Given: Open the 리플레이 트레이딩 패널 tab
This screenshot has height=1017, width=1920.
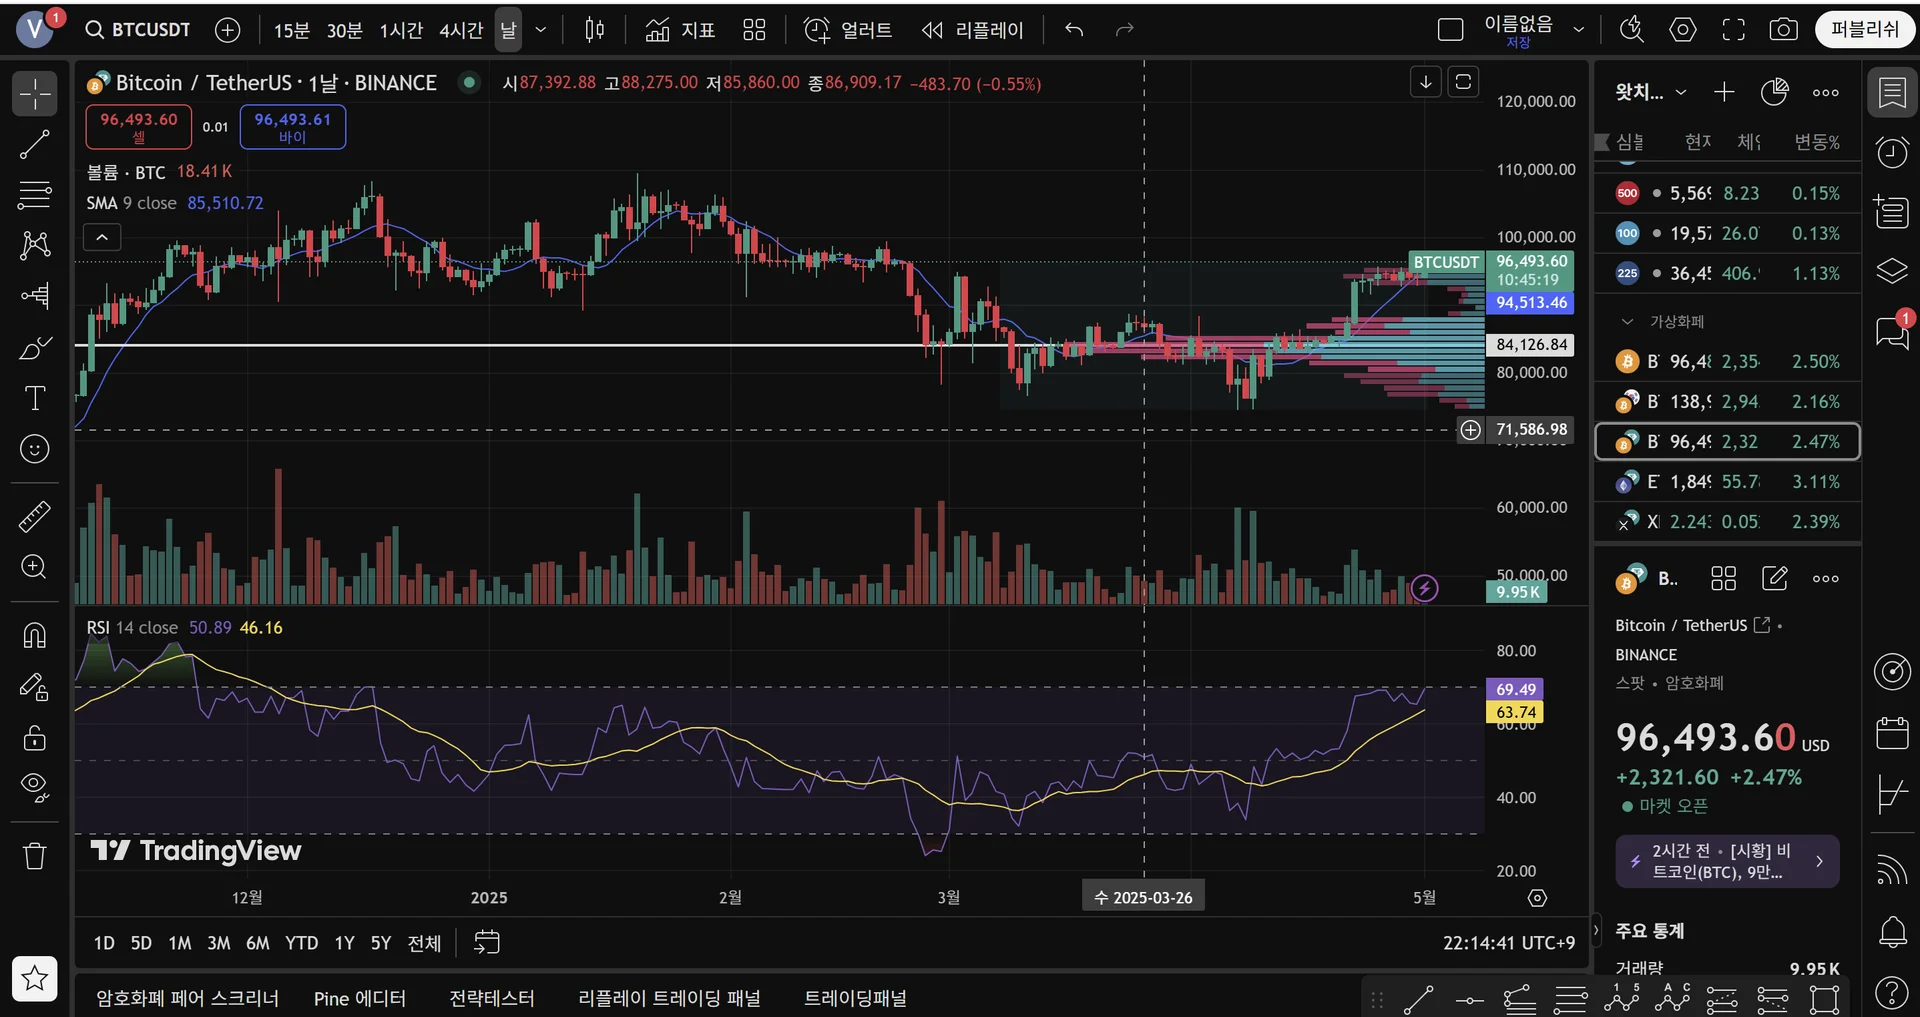Looking at the screenshot, I should tap(670, 999).
